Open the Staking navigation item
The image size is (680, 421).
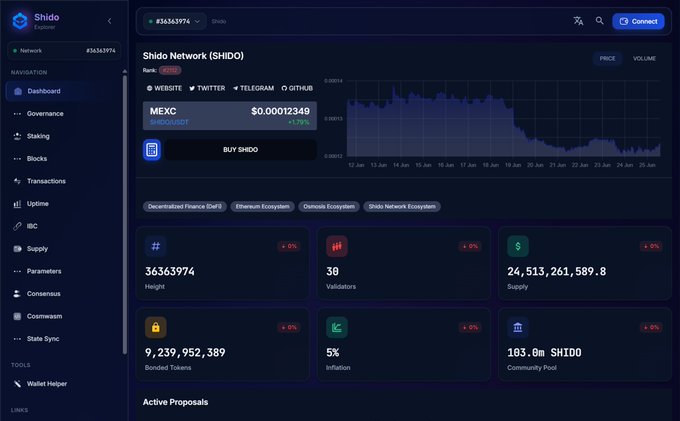tap(64, 136)
